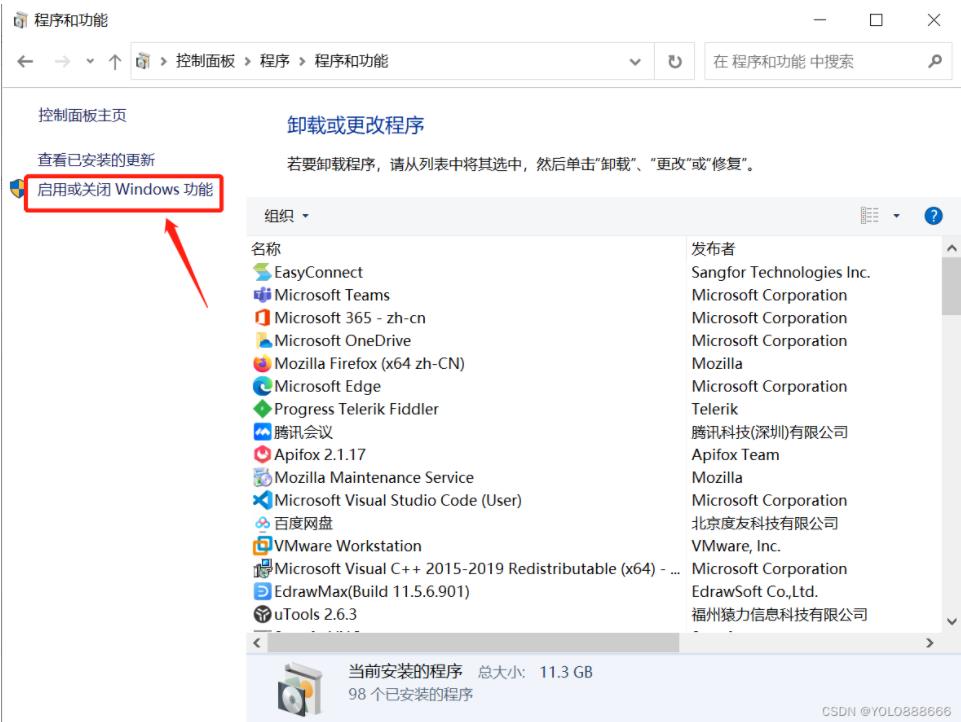Image resolution: width=961 pixels, height=722 pixels.
Task: Click the installed programs disc thumbnail
Action: [300, 690]
